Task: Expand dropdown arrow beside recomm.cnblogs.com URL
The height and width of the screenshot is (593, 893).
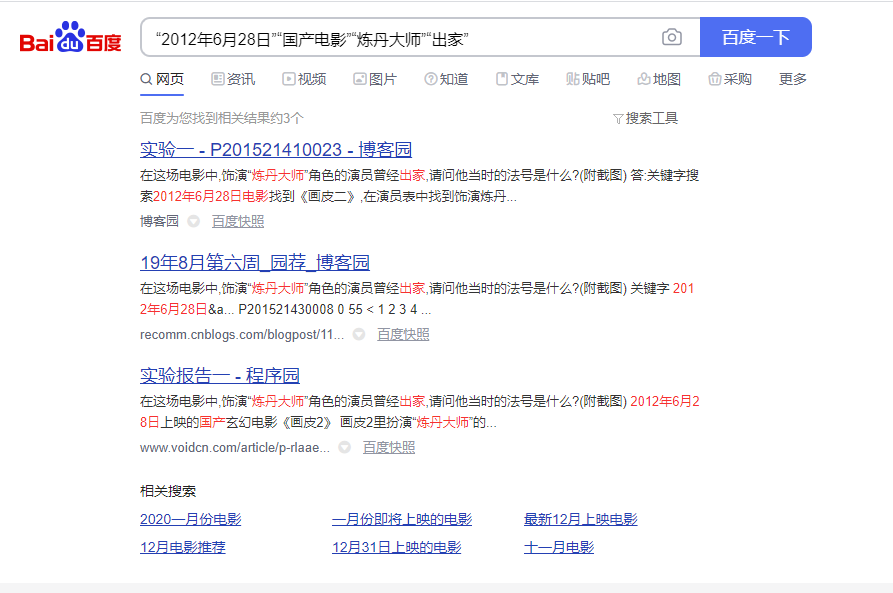Action: pyautogui.click(x=359, y=334)
